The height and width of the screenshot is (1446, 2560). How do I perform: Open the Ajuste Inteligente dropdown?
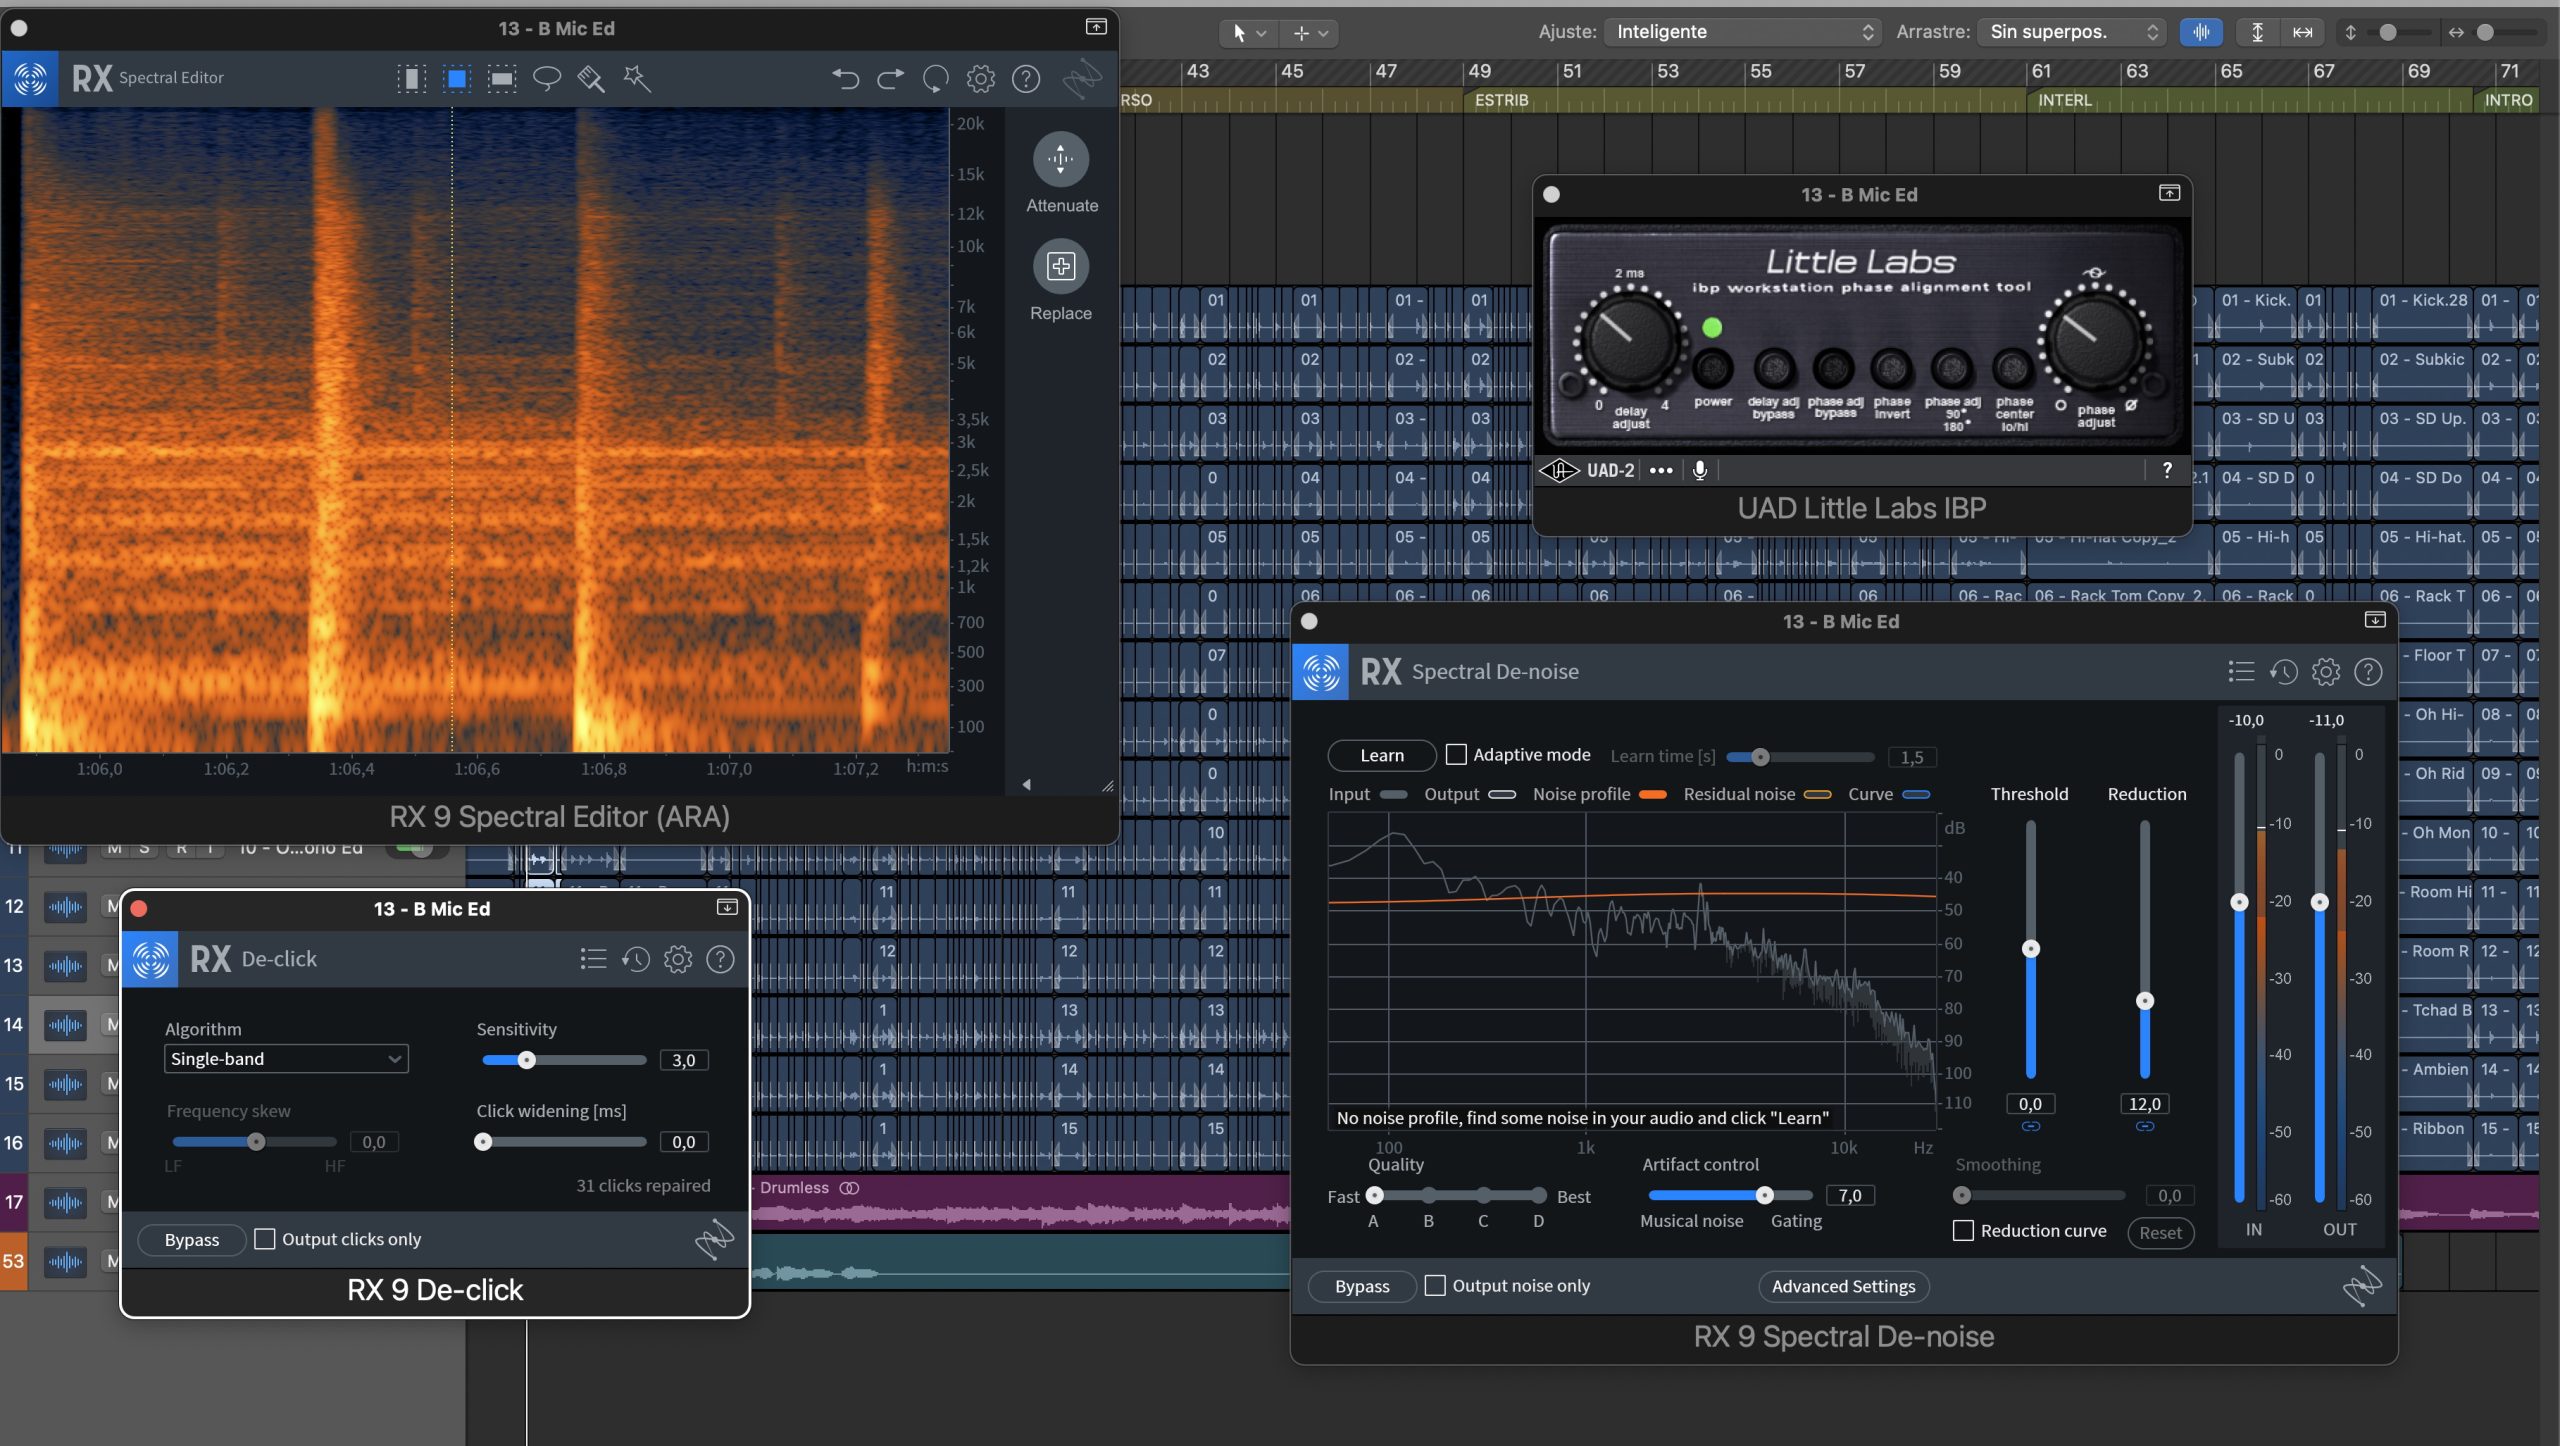(1743, 32)
